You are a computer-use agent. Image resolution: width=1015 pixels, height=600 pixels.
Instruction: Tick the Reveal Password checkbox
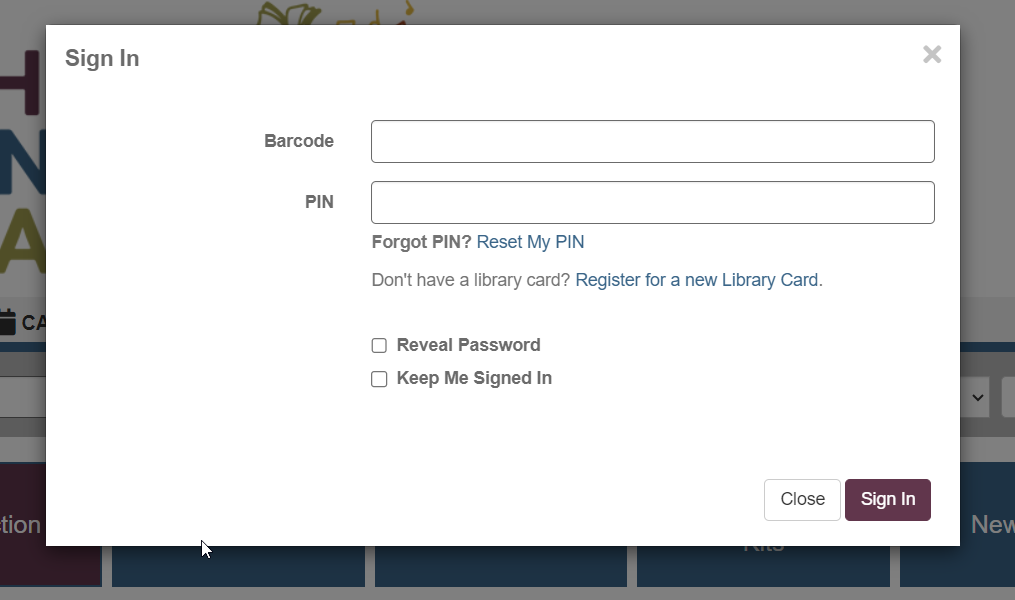point(379,346)
